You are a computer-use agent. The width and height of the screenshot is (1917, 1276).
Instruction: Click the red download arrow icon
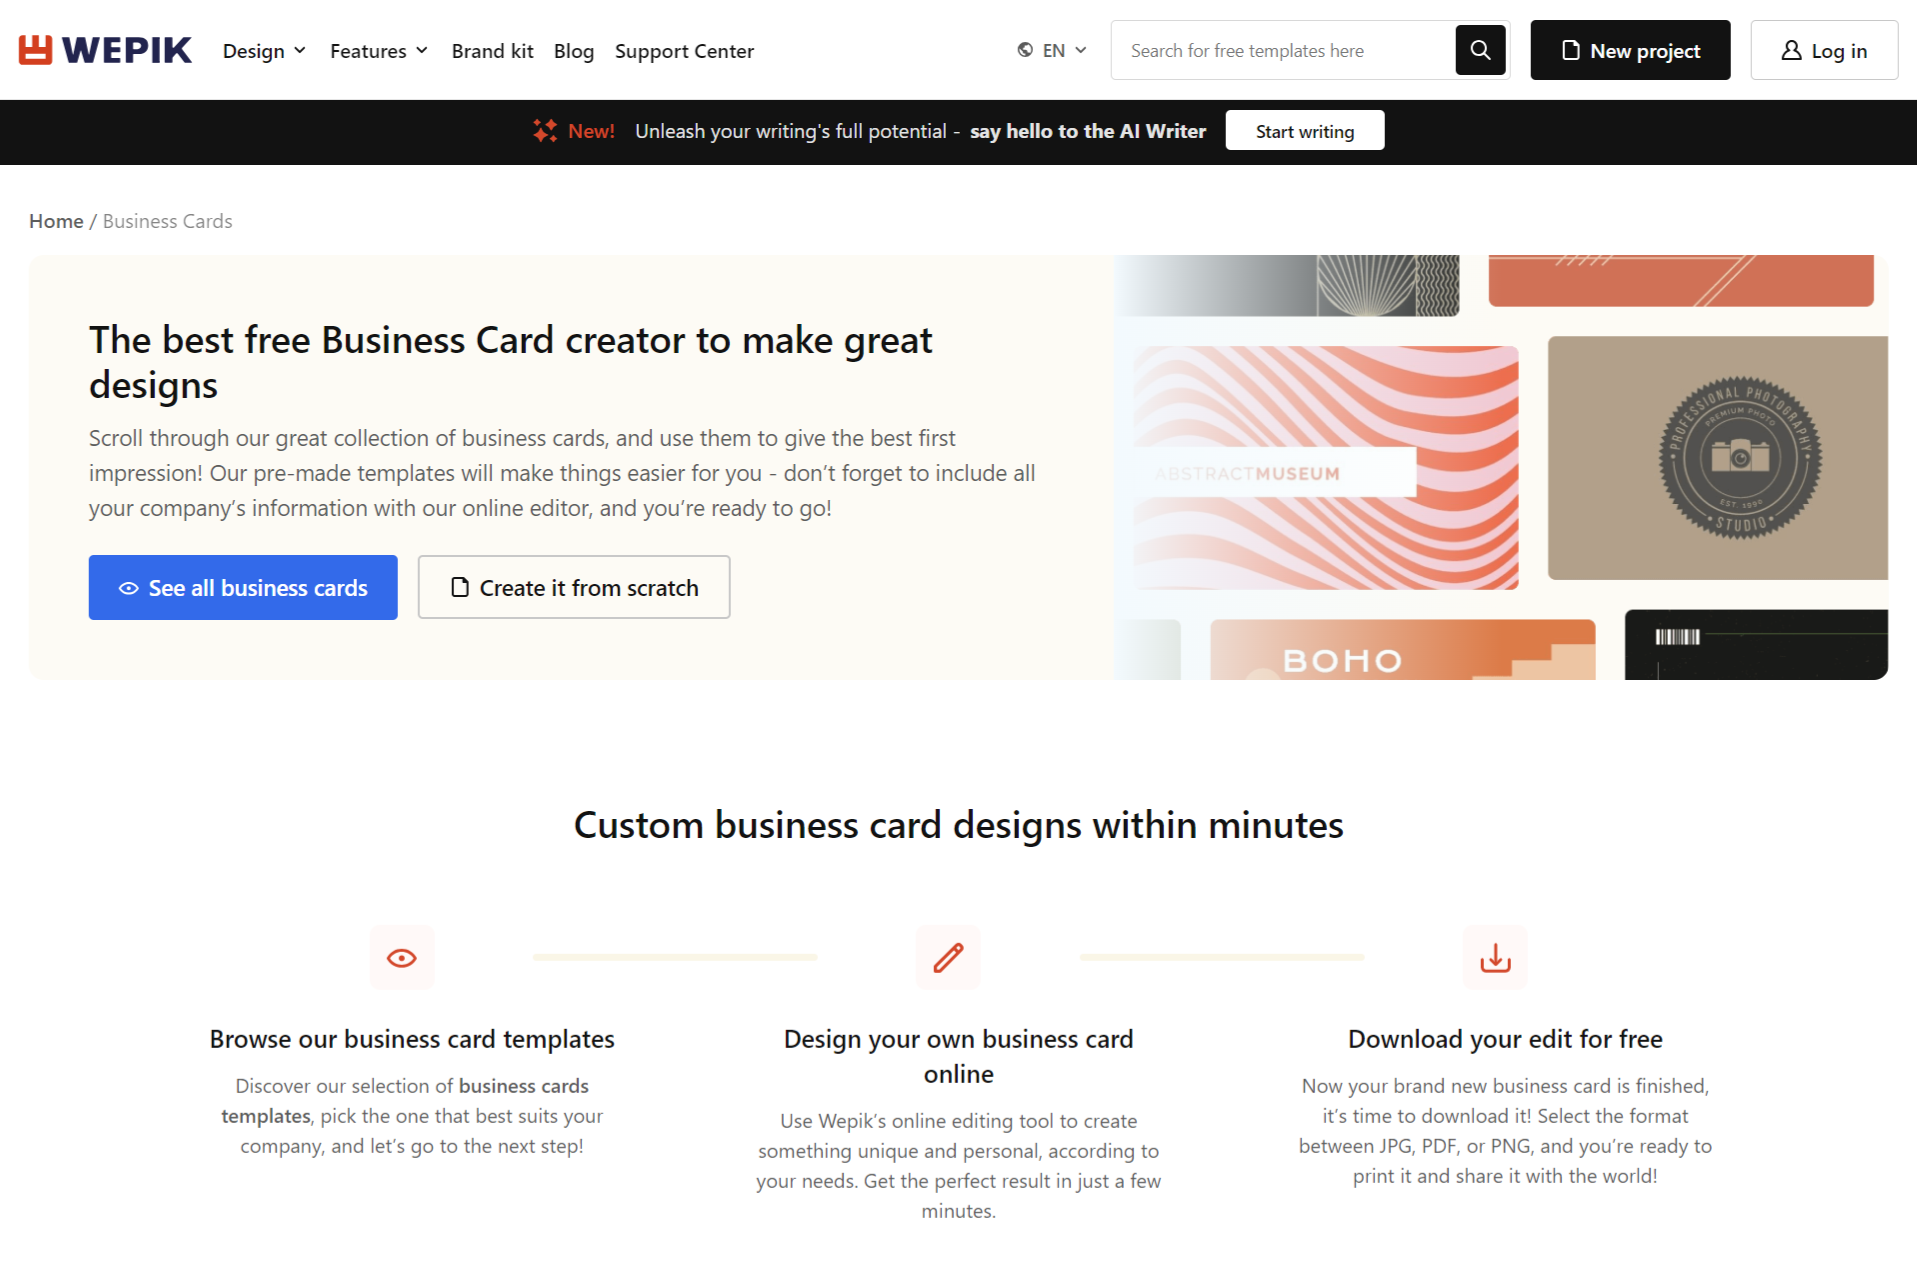1495,958
